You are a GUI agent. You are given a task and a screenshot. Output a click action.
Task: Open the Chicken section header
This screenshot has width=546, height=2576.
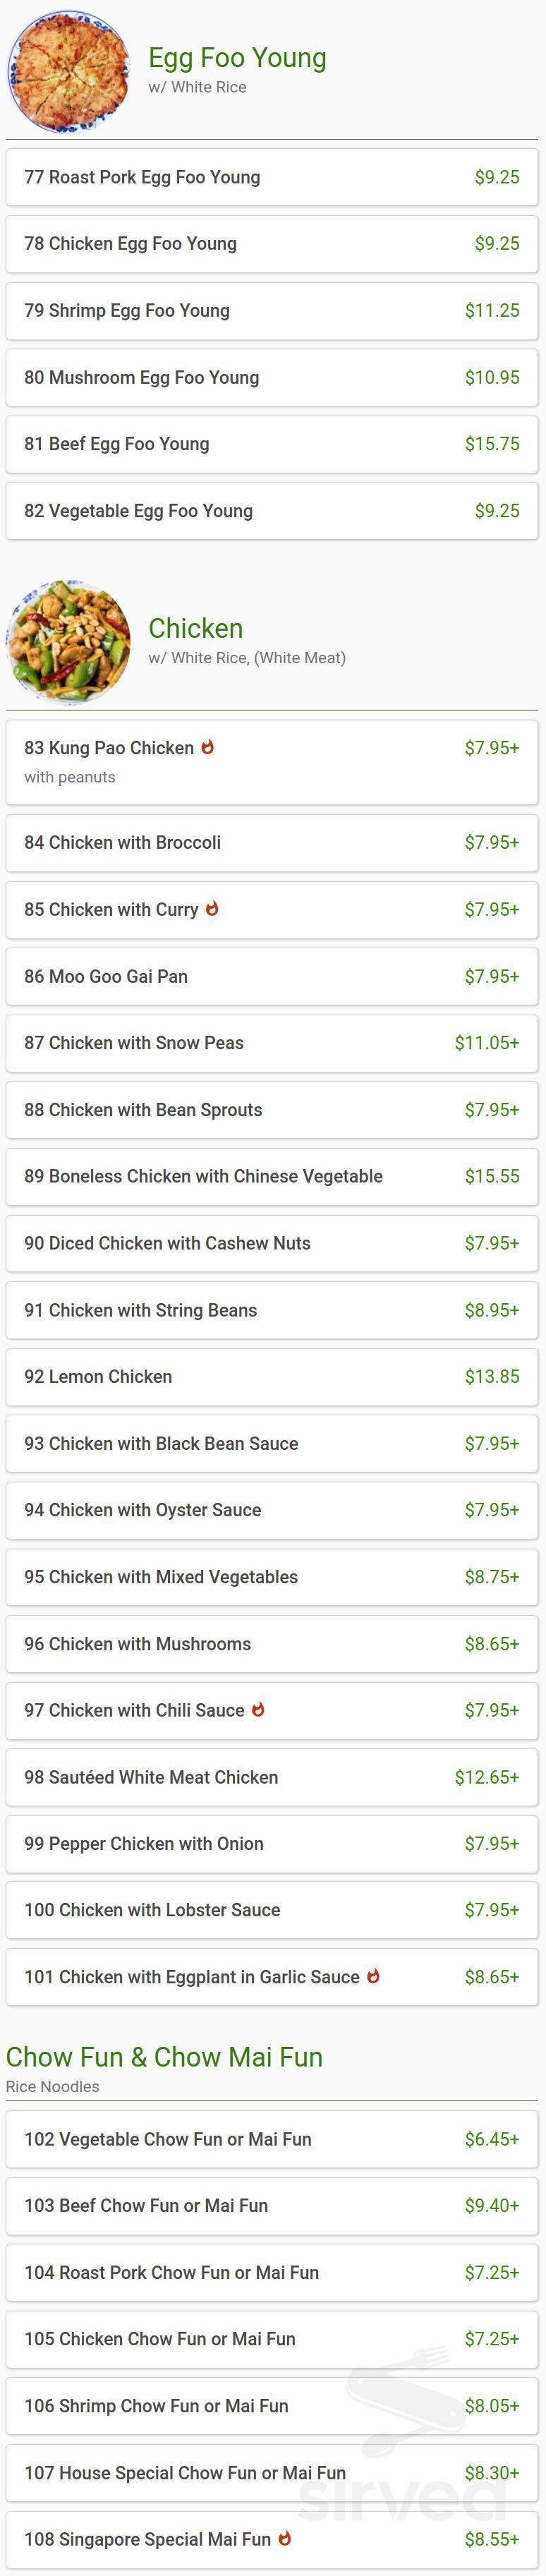pos(195,629)
